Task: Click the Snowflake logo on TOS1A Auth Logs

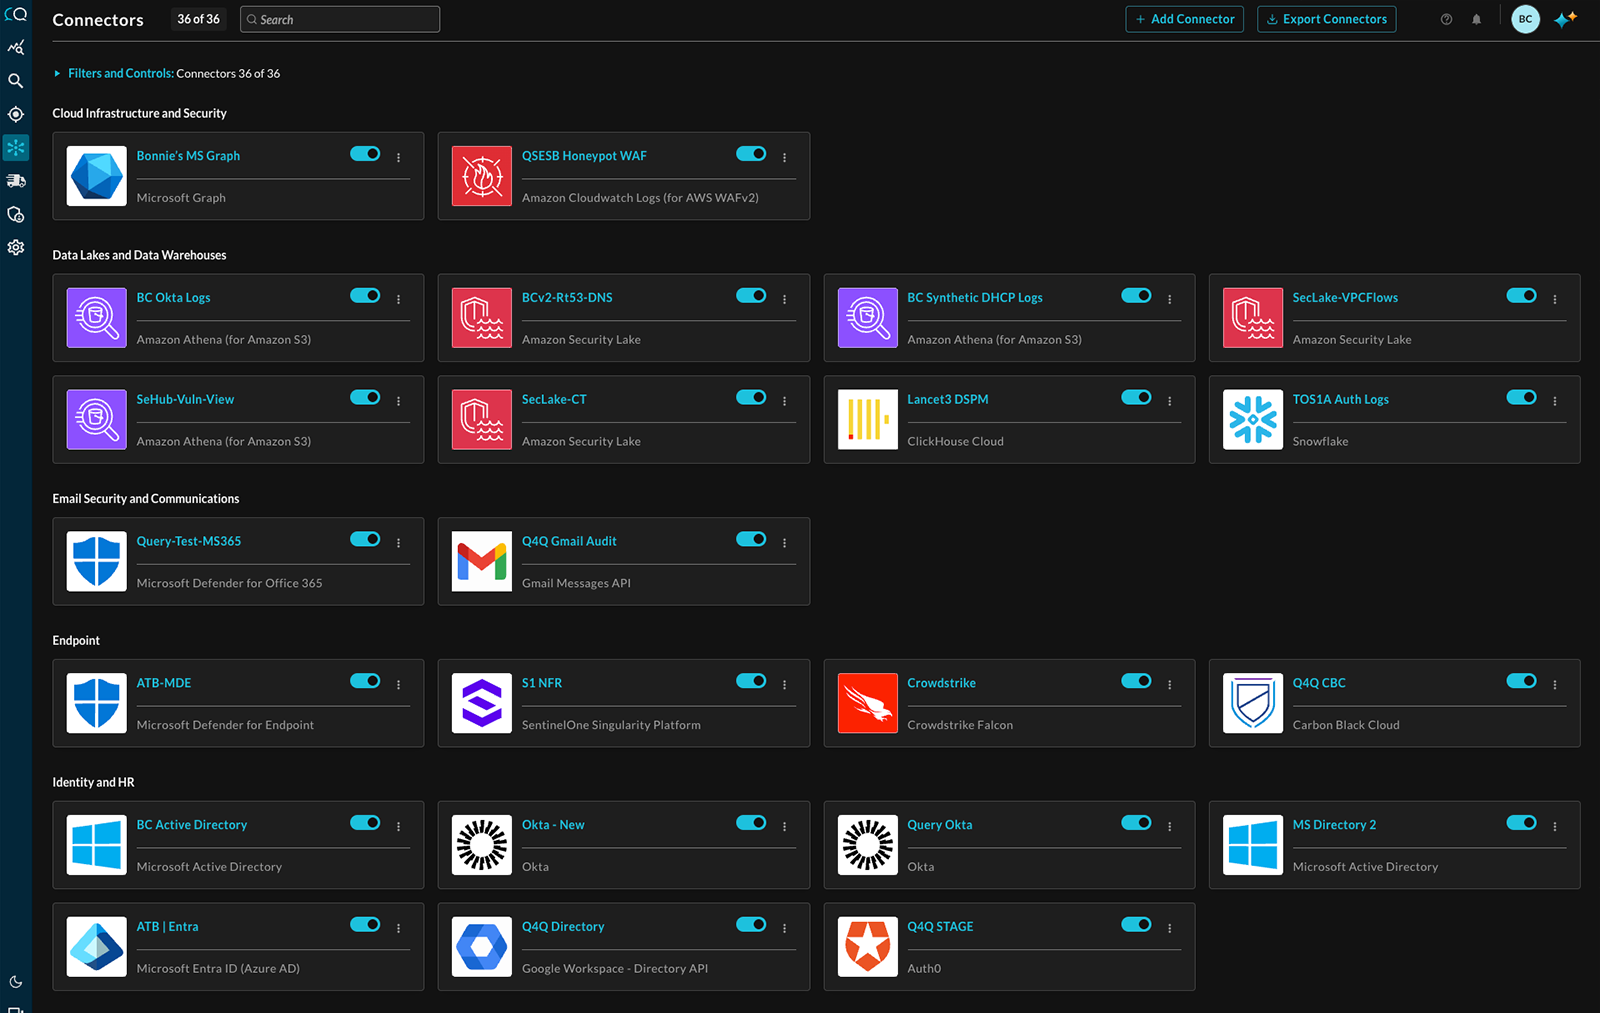Action: 1252,419
